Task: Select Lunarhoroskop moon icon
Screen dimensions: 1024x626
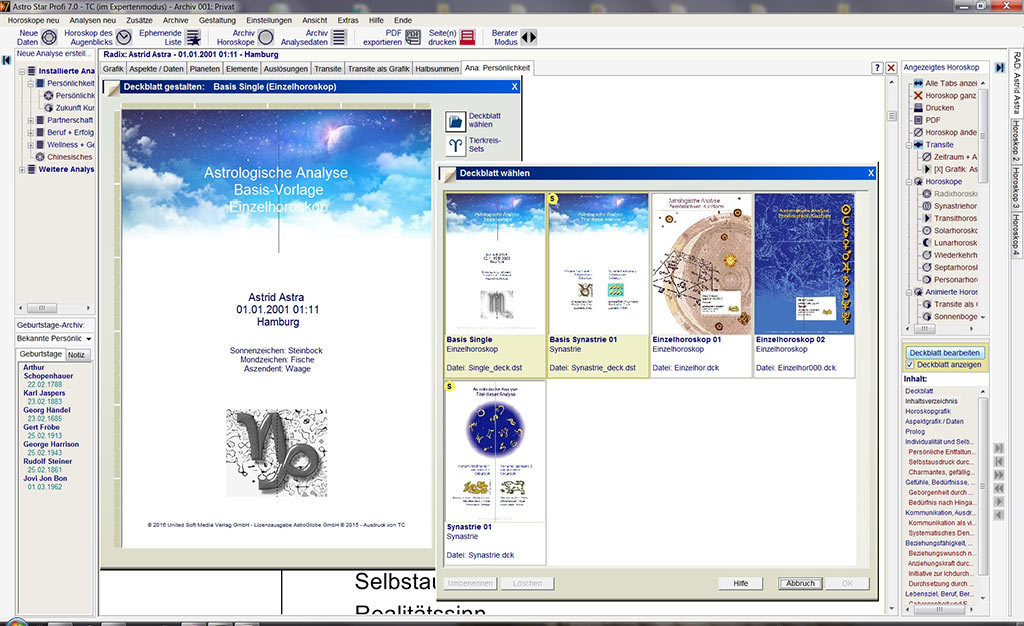Action: click(x=927, y=243)
